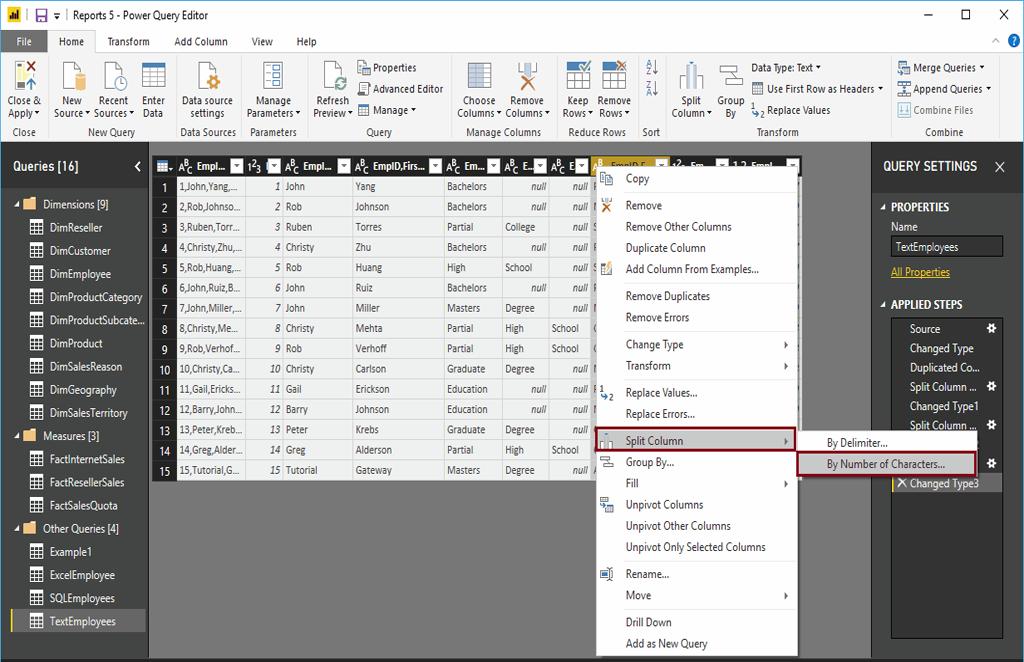Delete the Changed Type3 applied step
This screenshot has height=662, width=1024.
[x=901, y=484]
